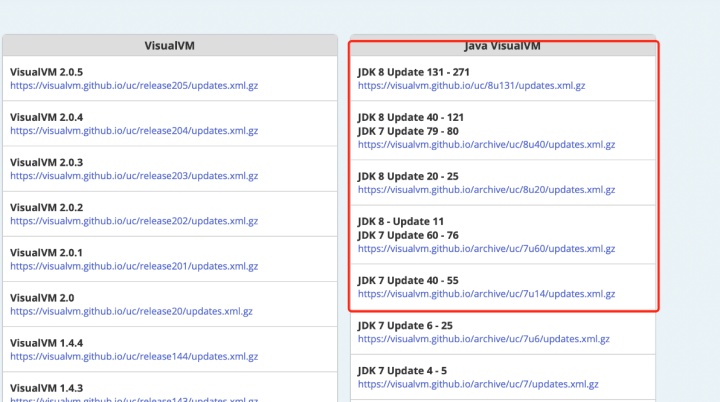Select the 'VisualVM 2.0.4' title text
The width and height of the screenshot is (720, 402).
click(46, 117)
